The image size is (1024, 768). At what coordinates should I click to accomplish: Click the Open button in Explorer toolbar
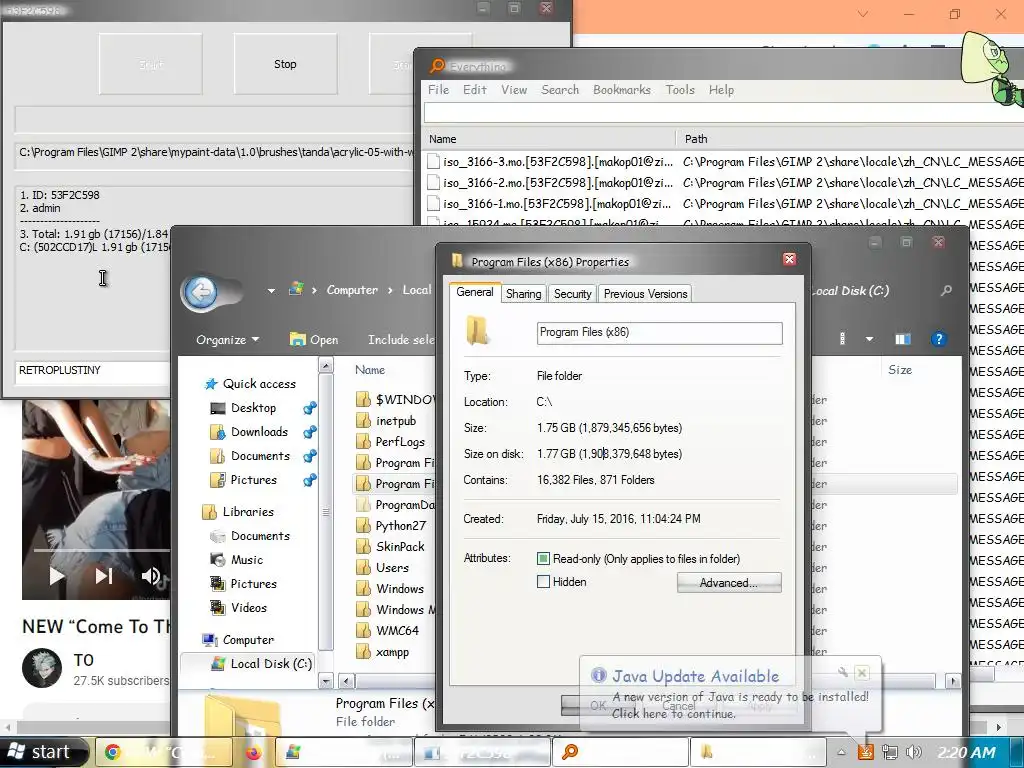(x=314, y=340)
